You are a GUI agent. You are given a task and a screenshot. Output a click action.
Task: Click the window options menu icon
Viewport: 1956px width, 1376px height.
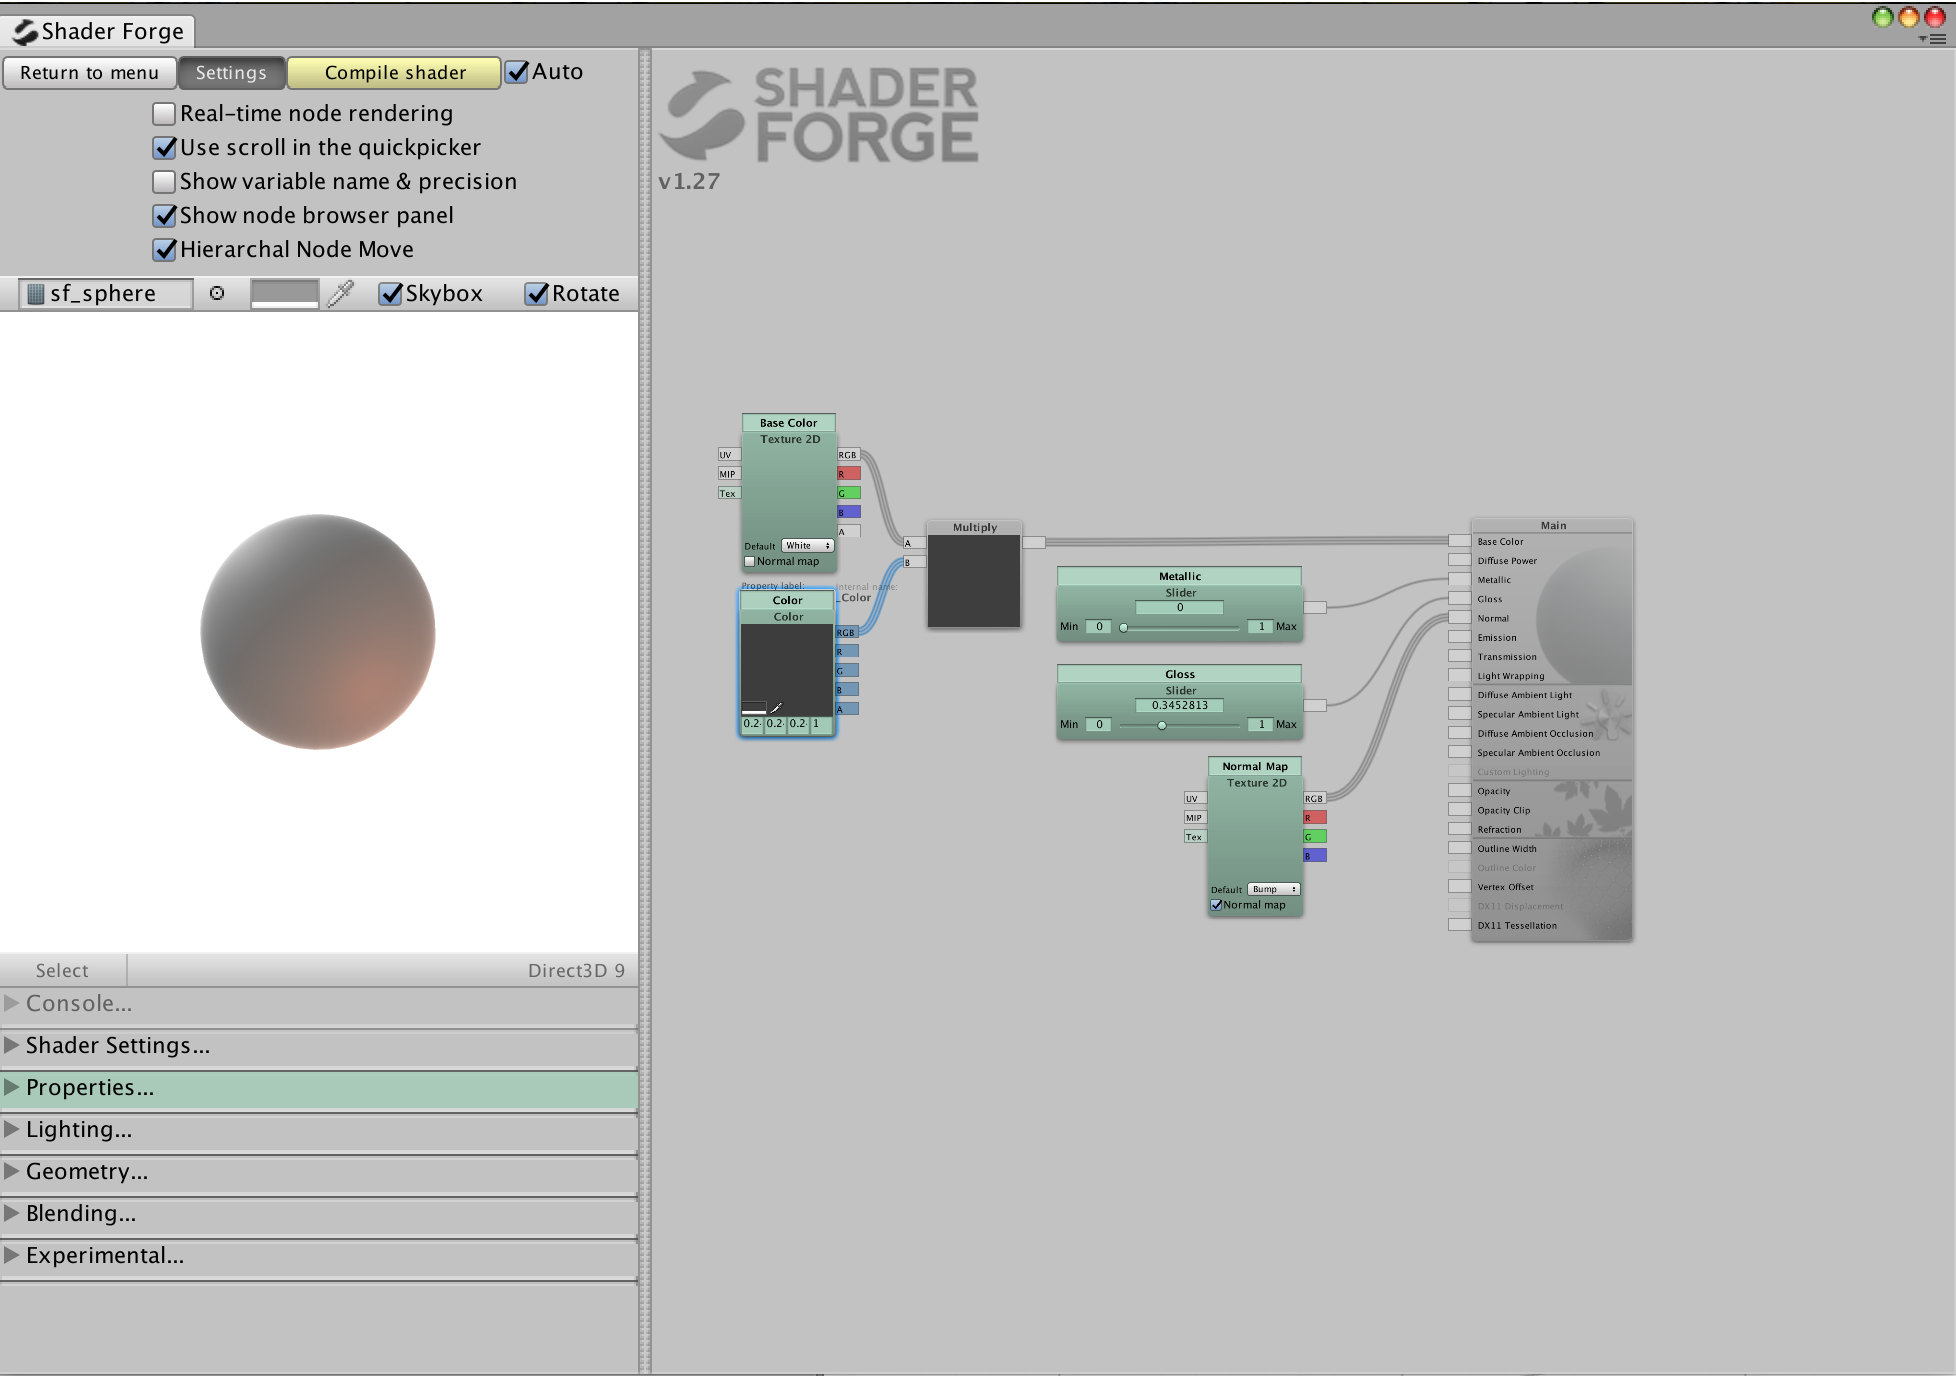coord(1932,39)
